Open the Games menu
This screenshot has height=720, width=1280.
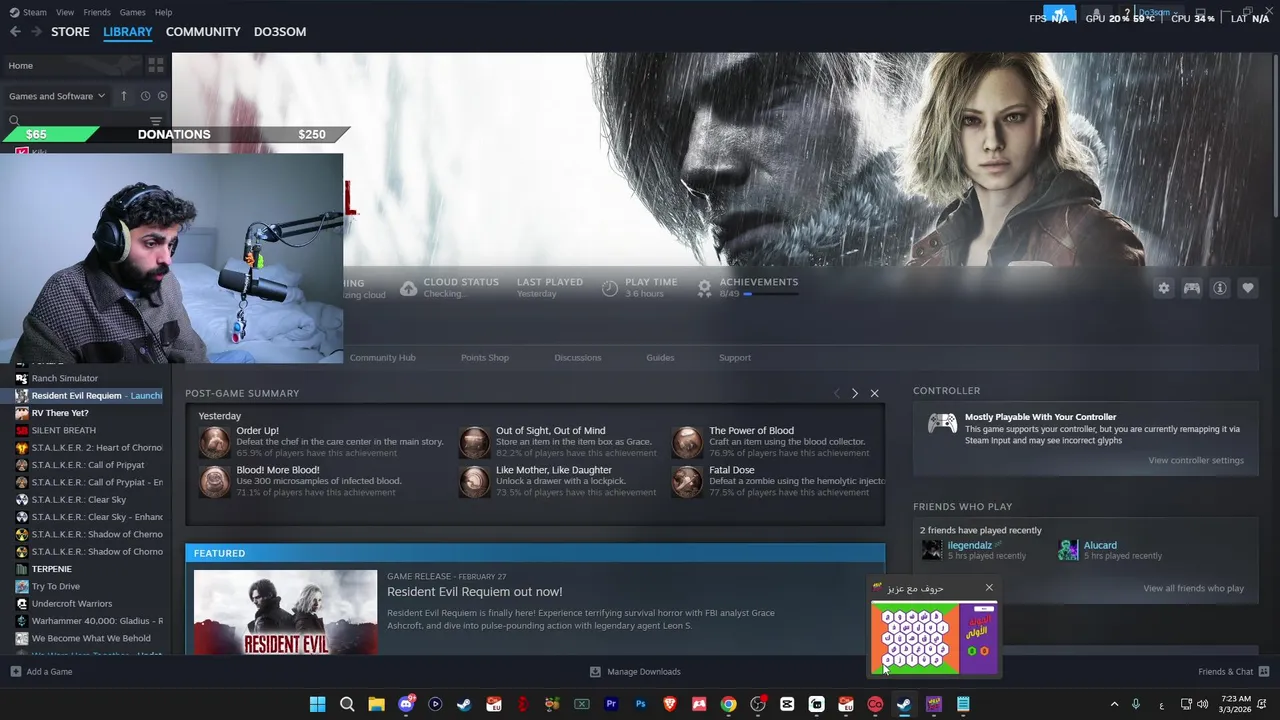point(132,12)
